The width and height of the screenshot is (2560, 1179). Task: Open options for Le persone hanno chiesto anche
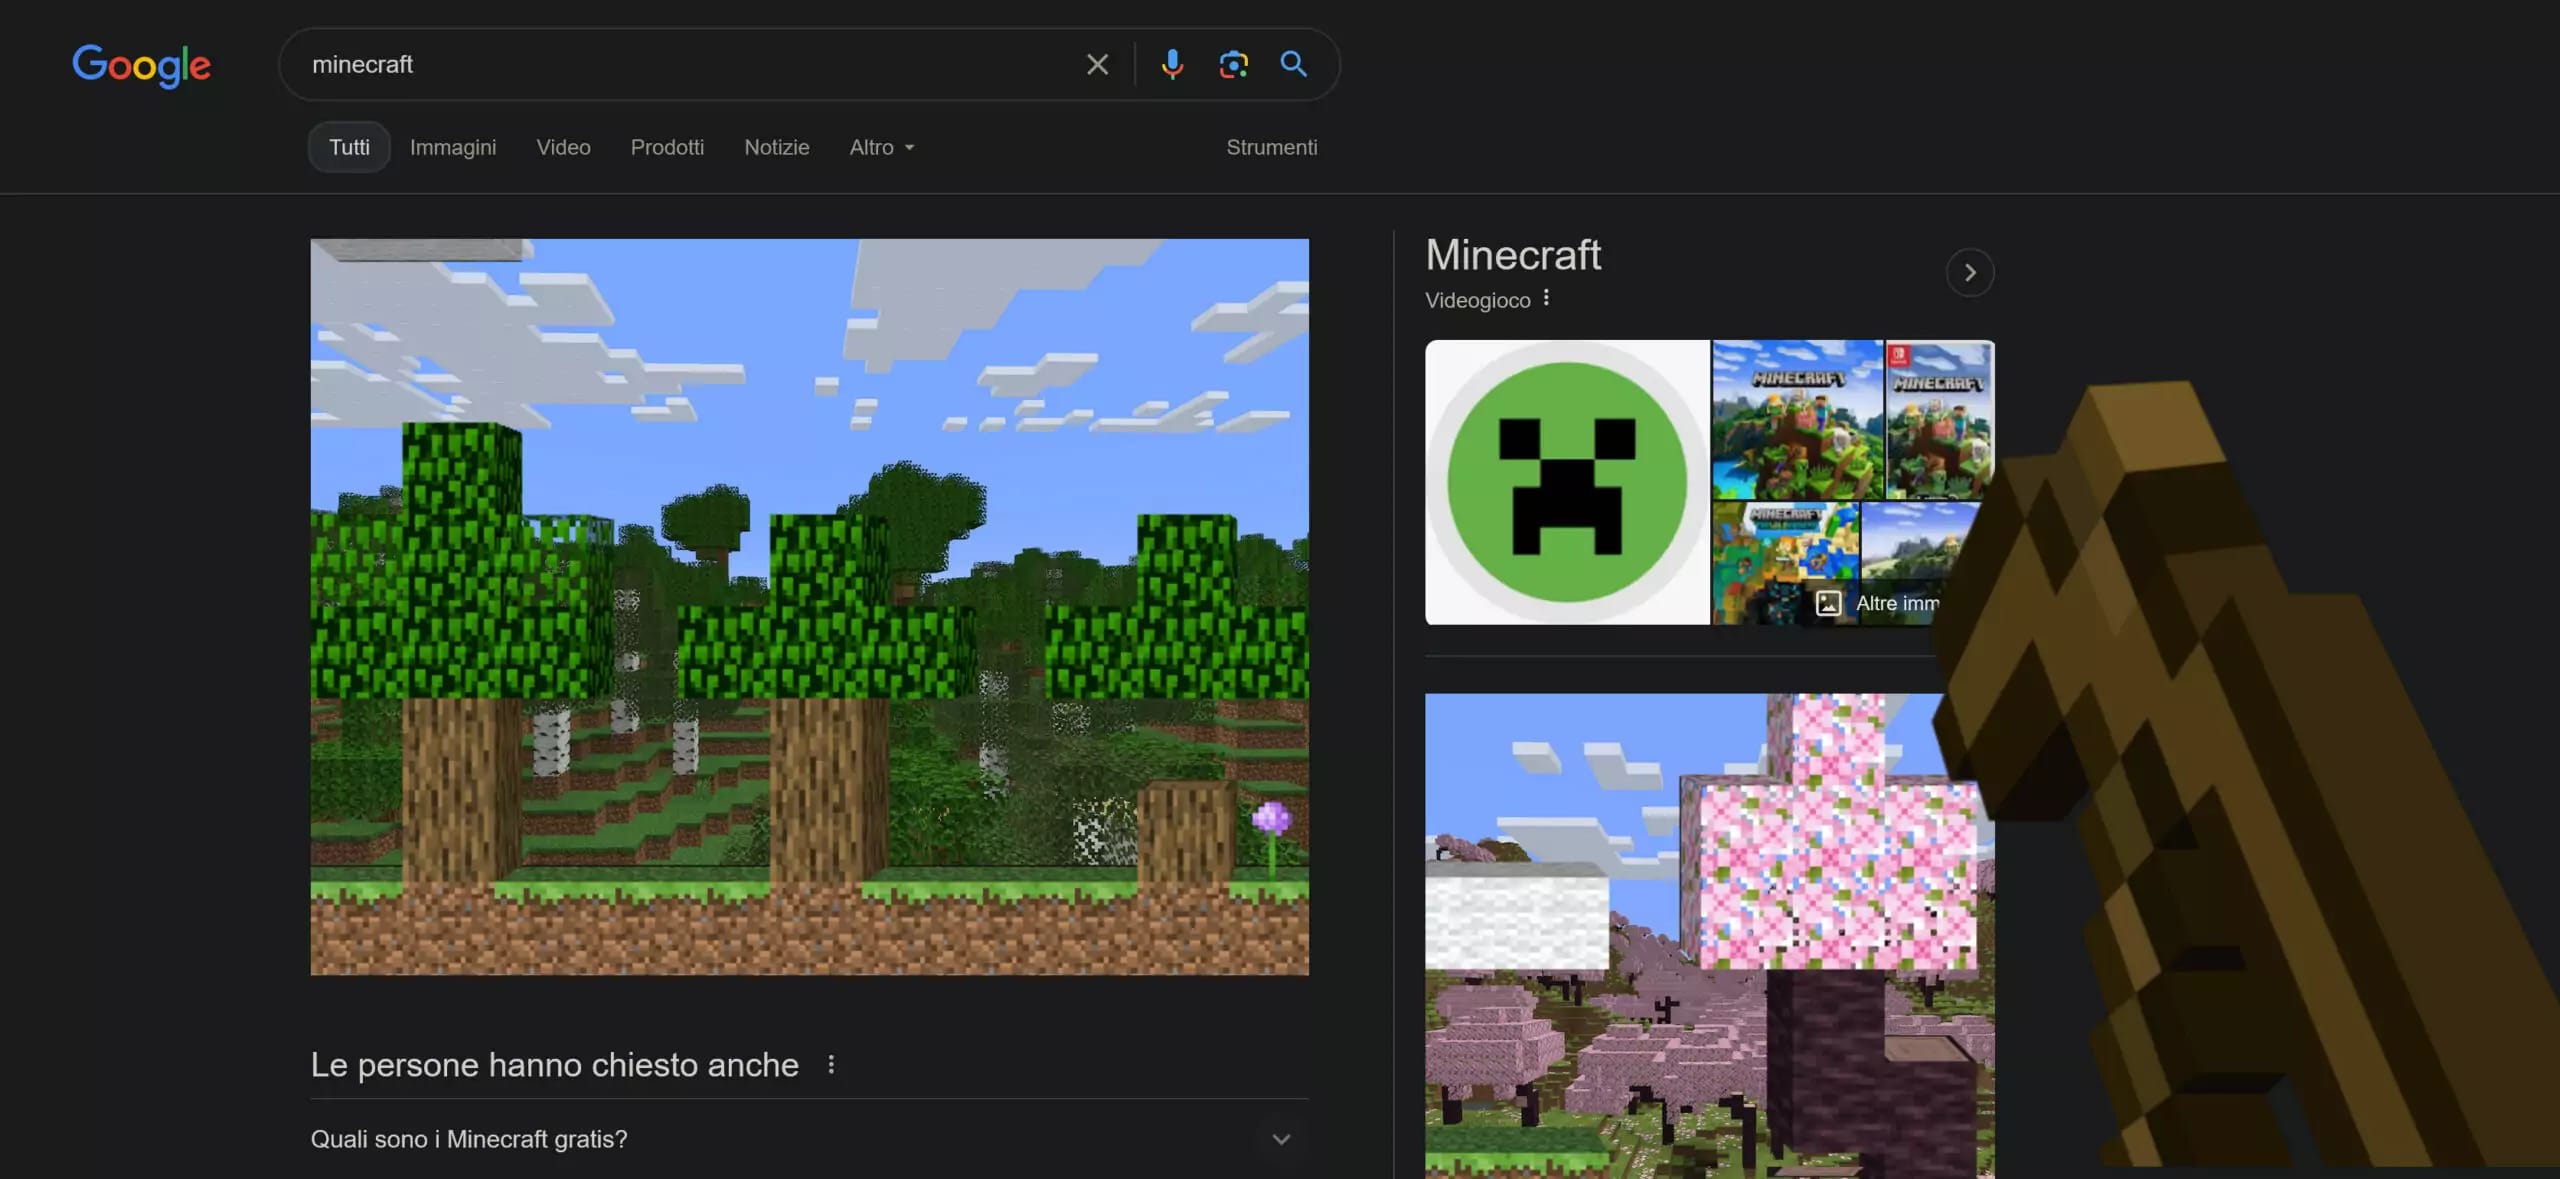click(831, 1064)
